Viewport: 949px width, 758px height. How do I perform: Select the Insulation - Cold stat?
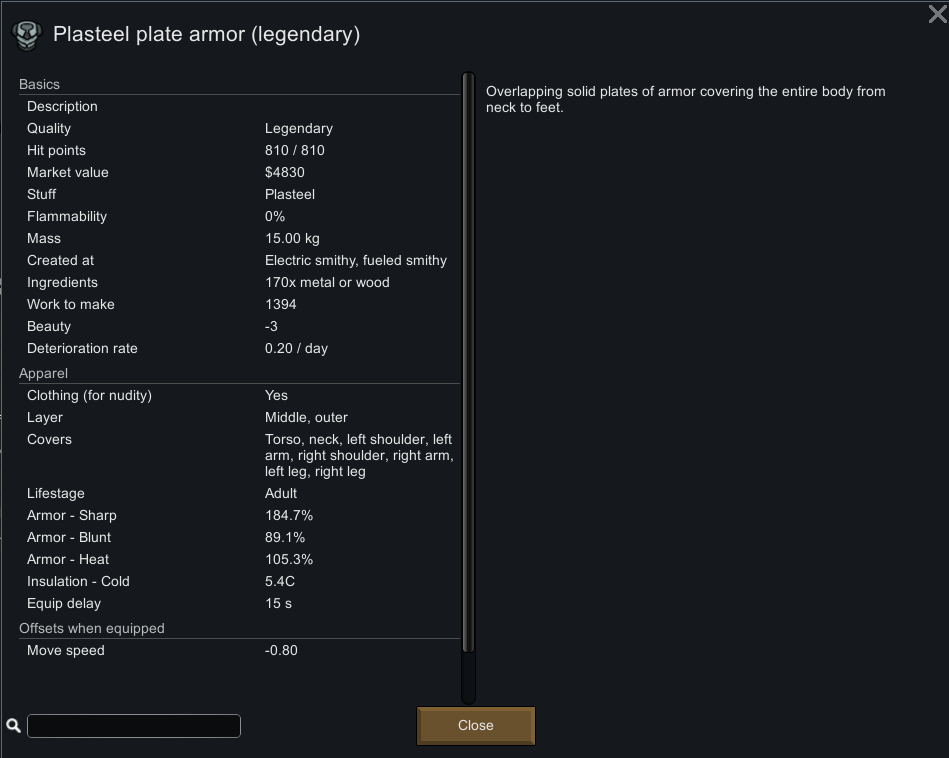(x=240, y=581)
